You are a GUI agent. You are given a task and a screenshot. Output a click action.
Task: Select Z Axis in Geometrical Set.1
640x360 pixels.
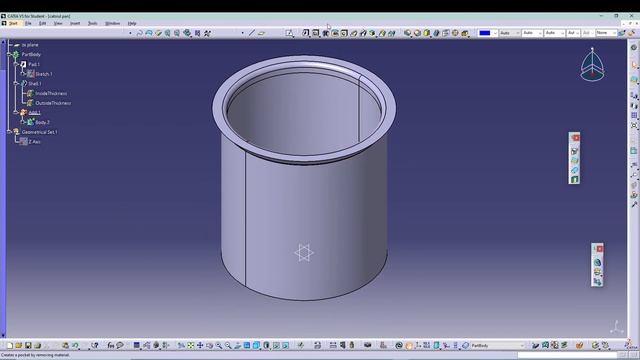35,142
